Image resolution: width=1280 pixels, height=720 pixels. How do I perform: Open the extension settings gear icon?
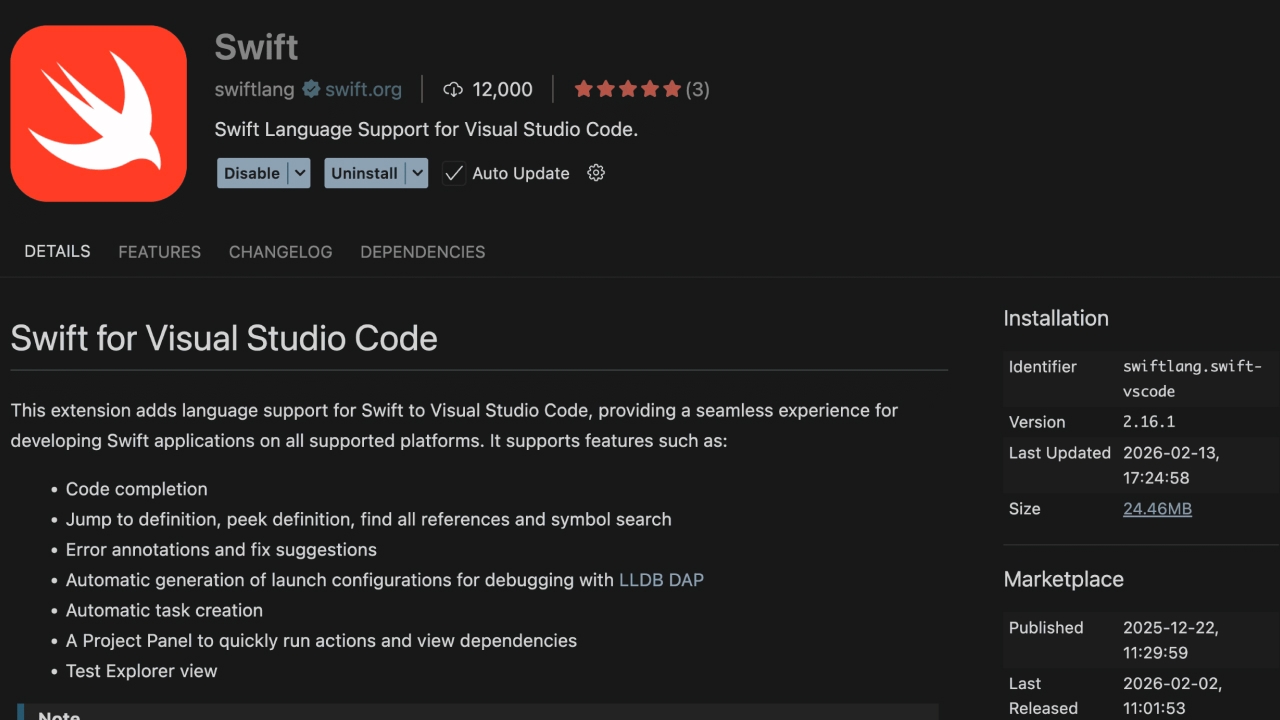(x=595, y=173)
